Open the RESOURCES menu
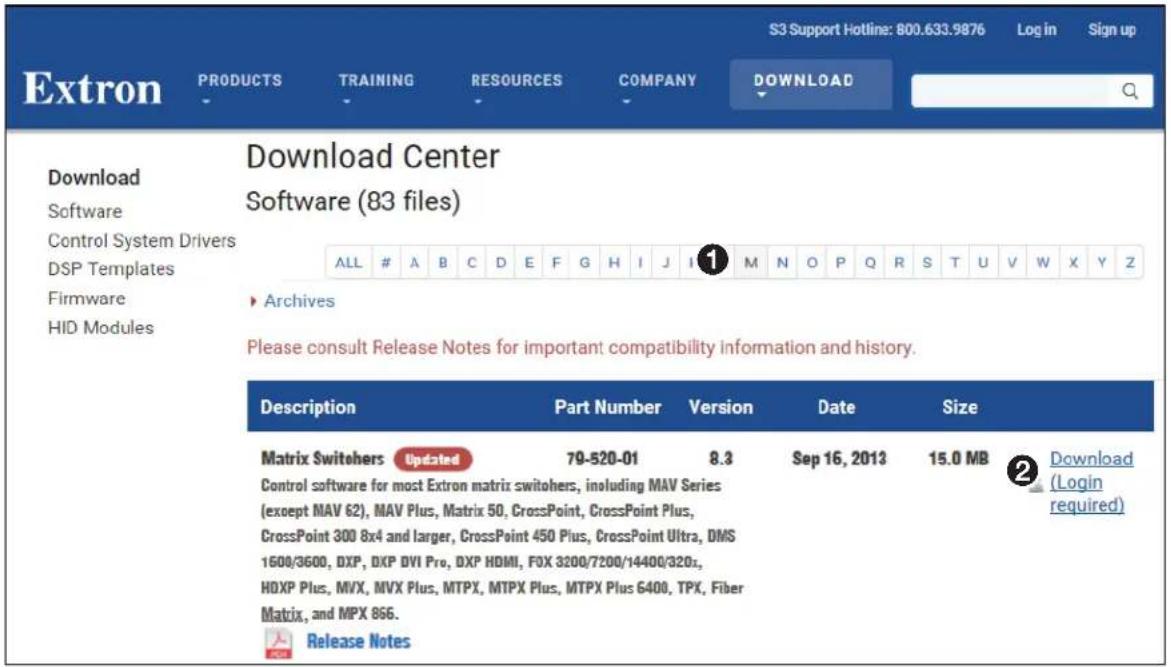The image size is (1171, 667). [x=516, y=81]
